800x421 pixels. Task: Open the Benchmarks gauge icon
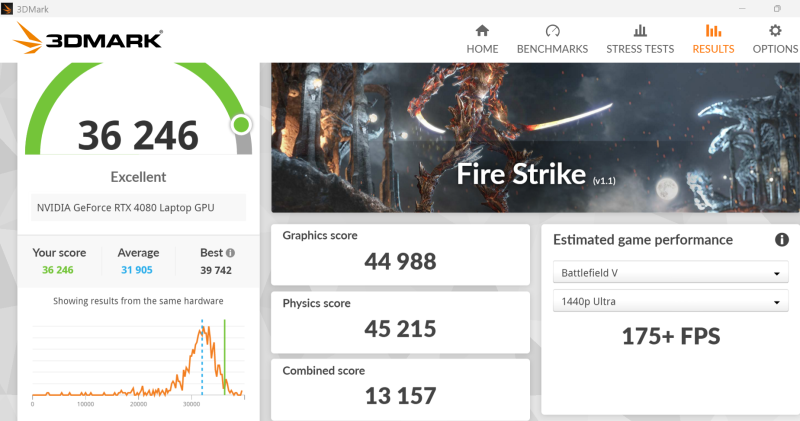tap(553, 31)
